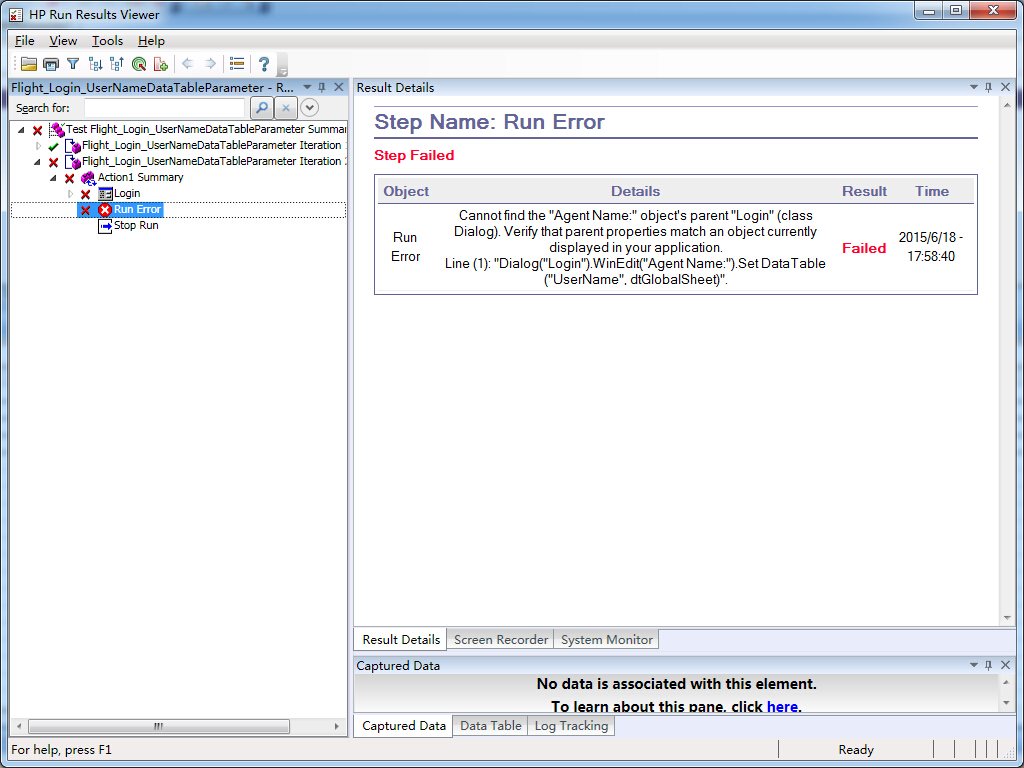Print the run results
Screen dimensions: 1024x768
tap(51, 64)
